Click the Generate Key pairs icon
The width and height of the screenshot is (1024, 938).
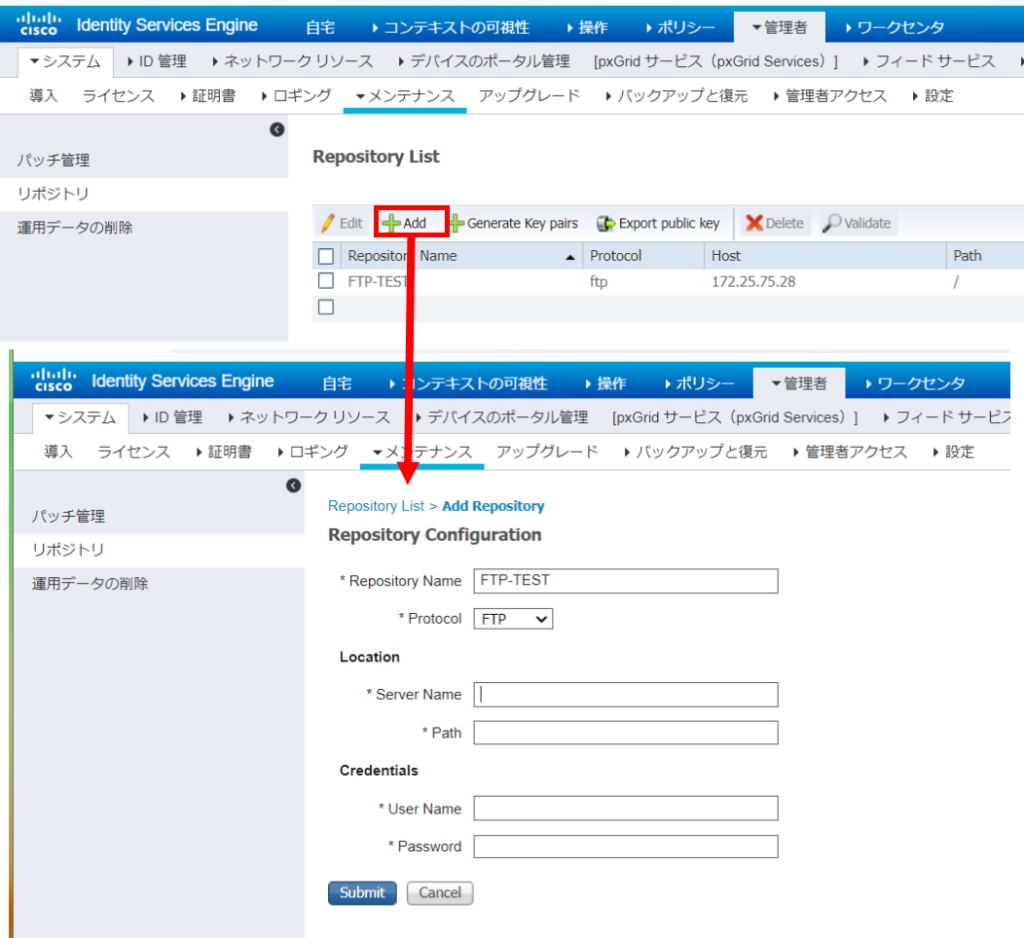[x=457, y=224]
